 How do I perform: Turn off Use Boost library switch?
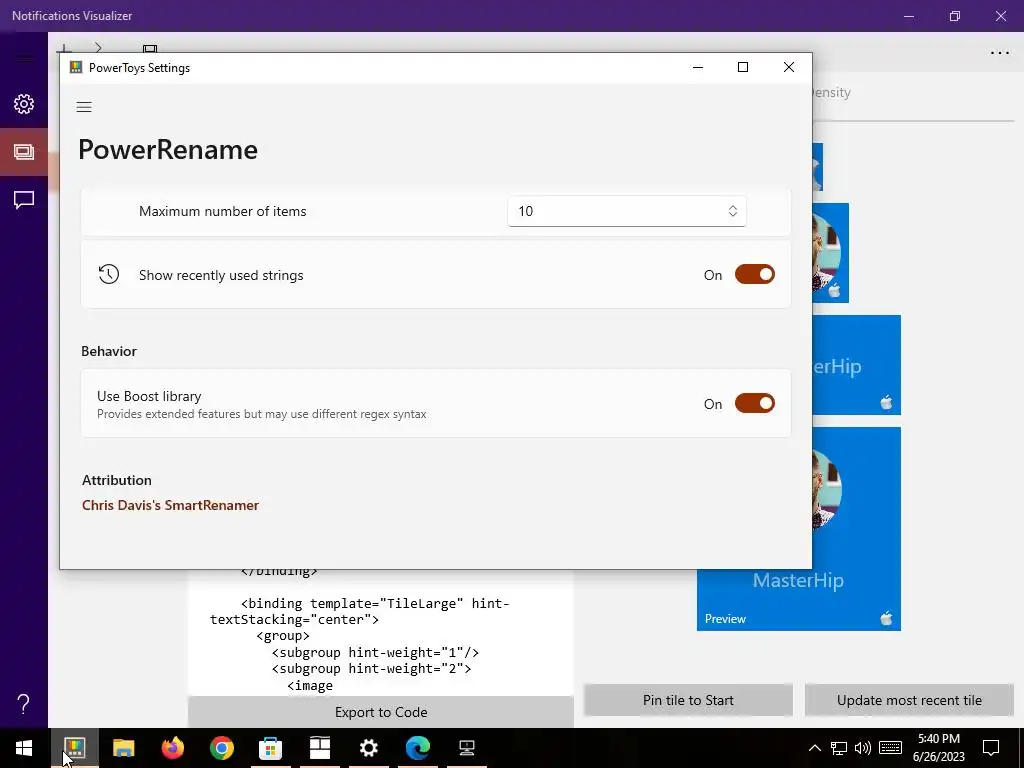(x=754, y=404)
